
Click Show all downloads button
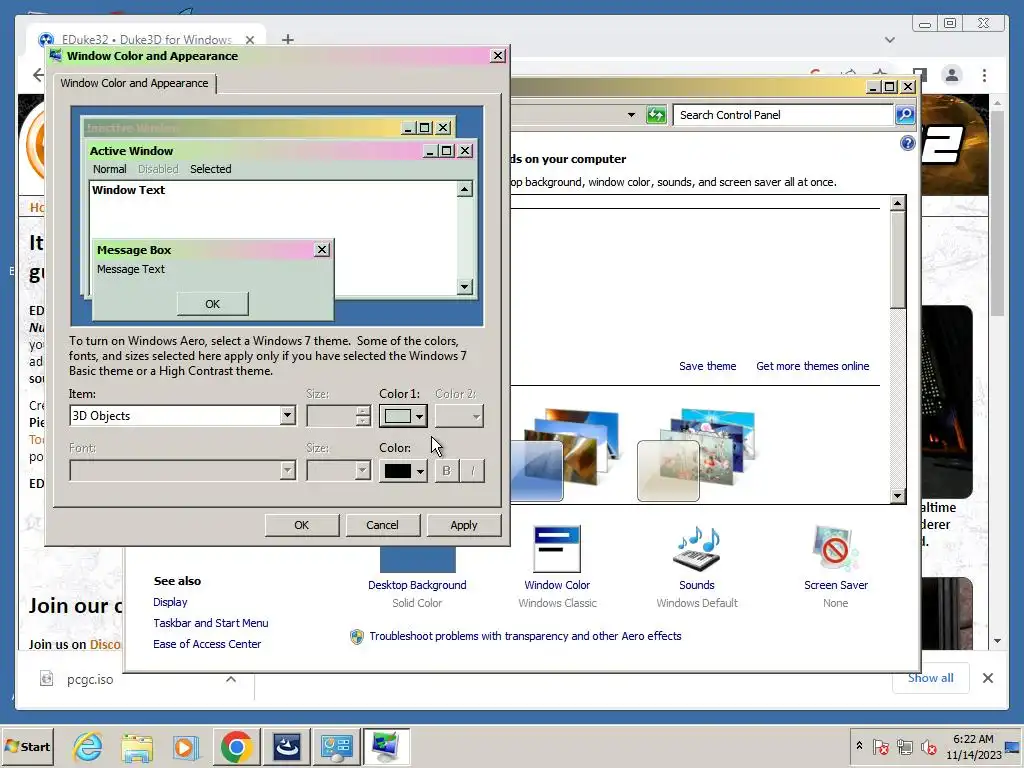[x=930, y=678]
